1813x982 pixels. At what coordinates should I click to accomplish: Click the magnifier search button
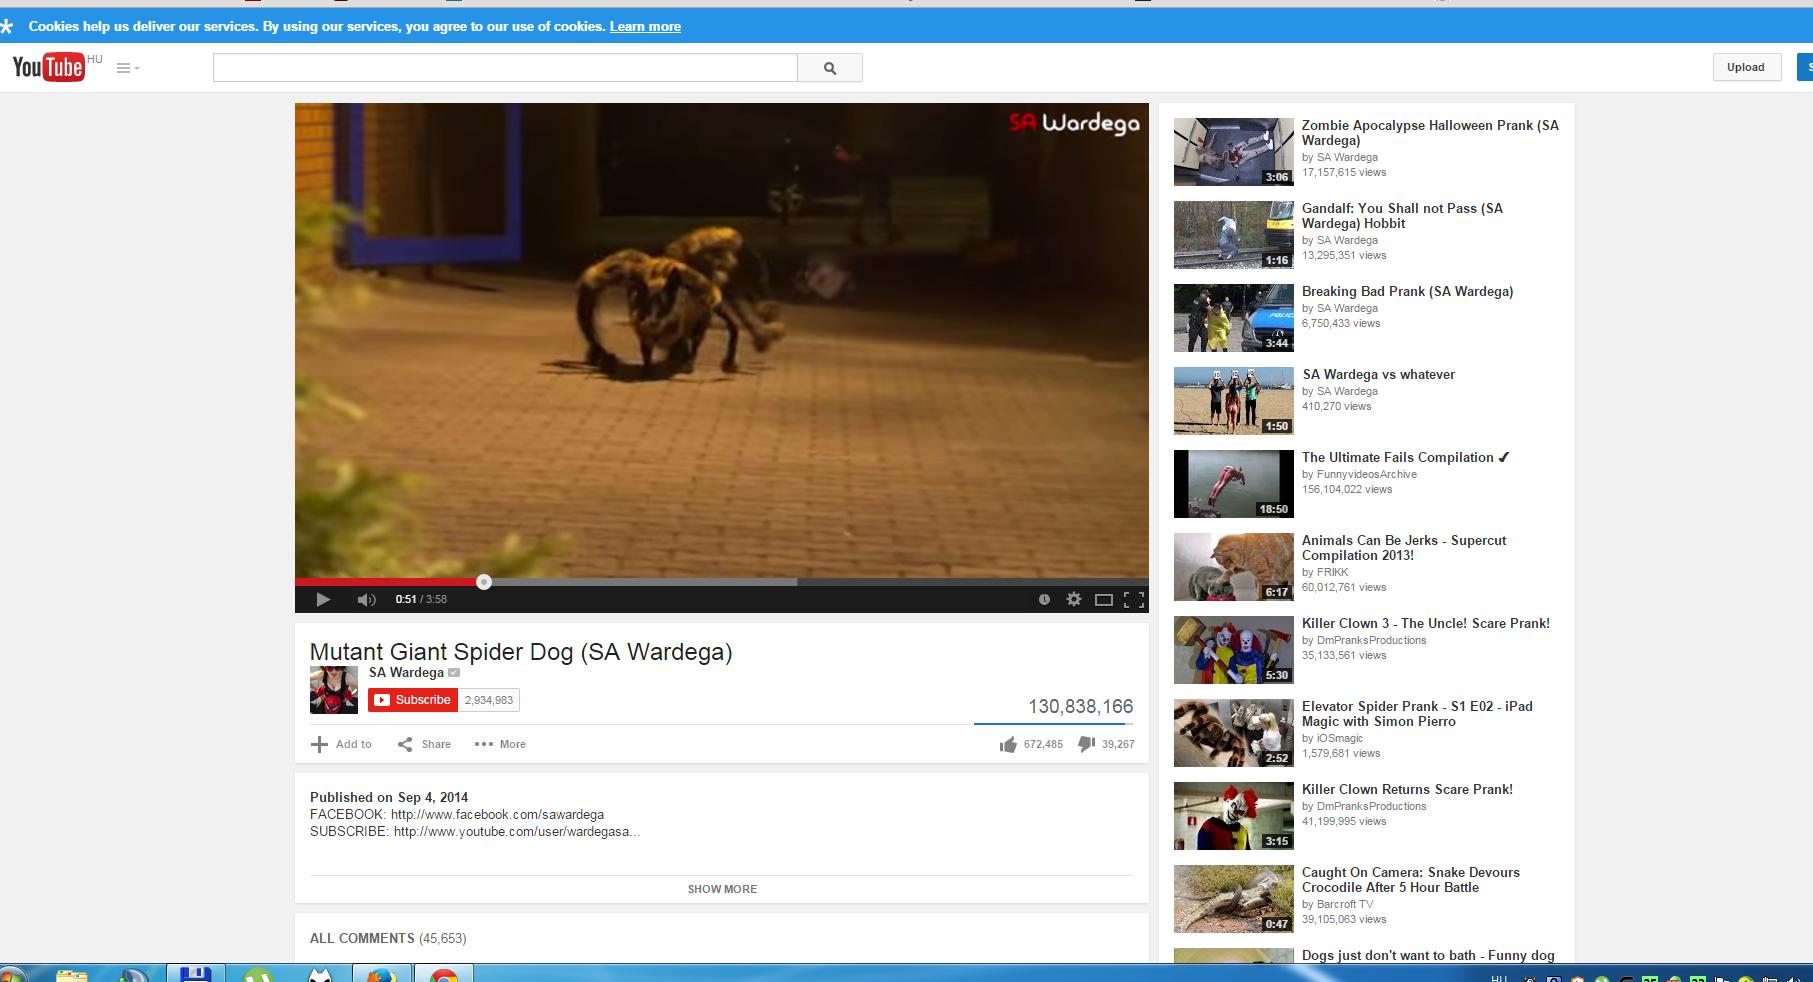pyautogui.click(x=829, y=68)
